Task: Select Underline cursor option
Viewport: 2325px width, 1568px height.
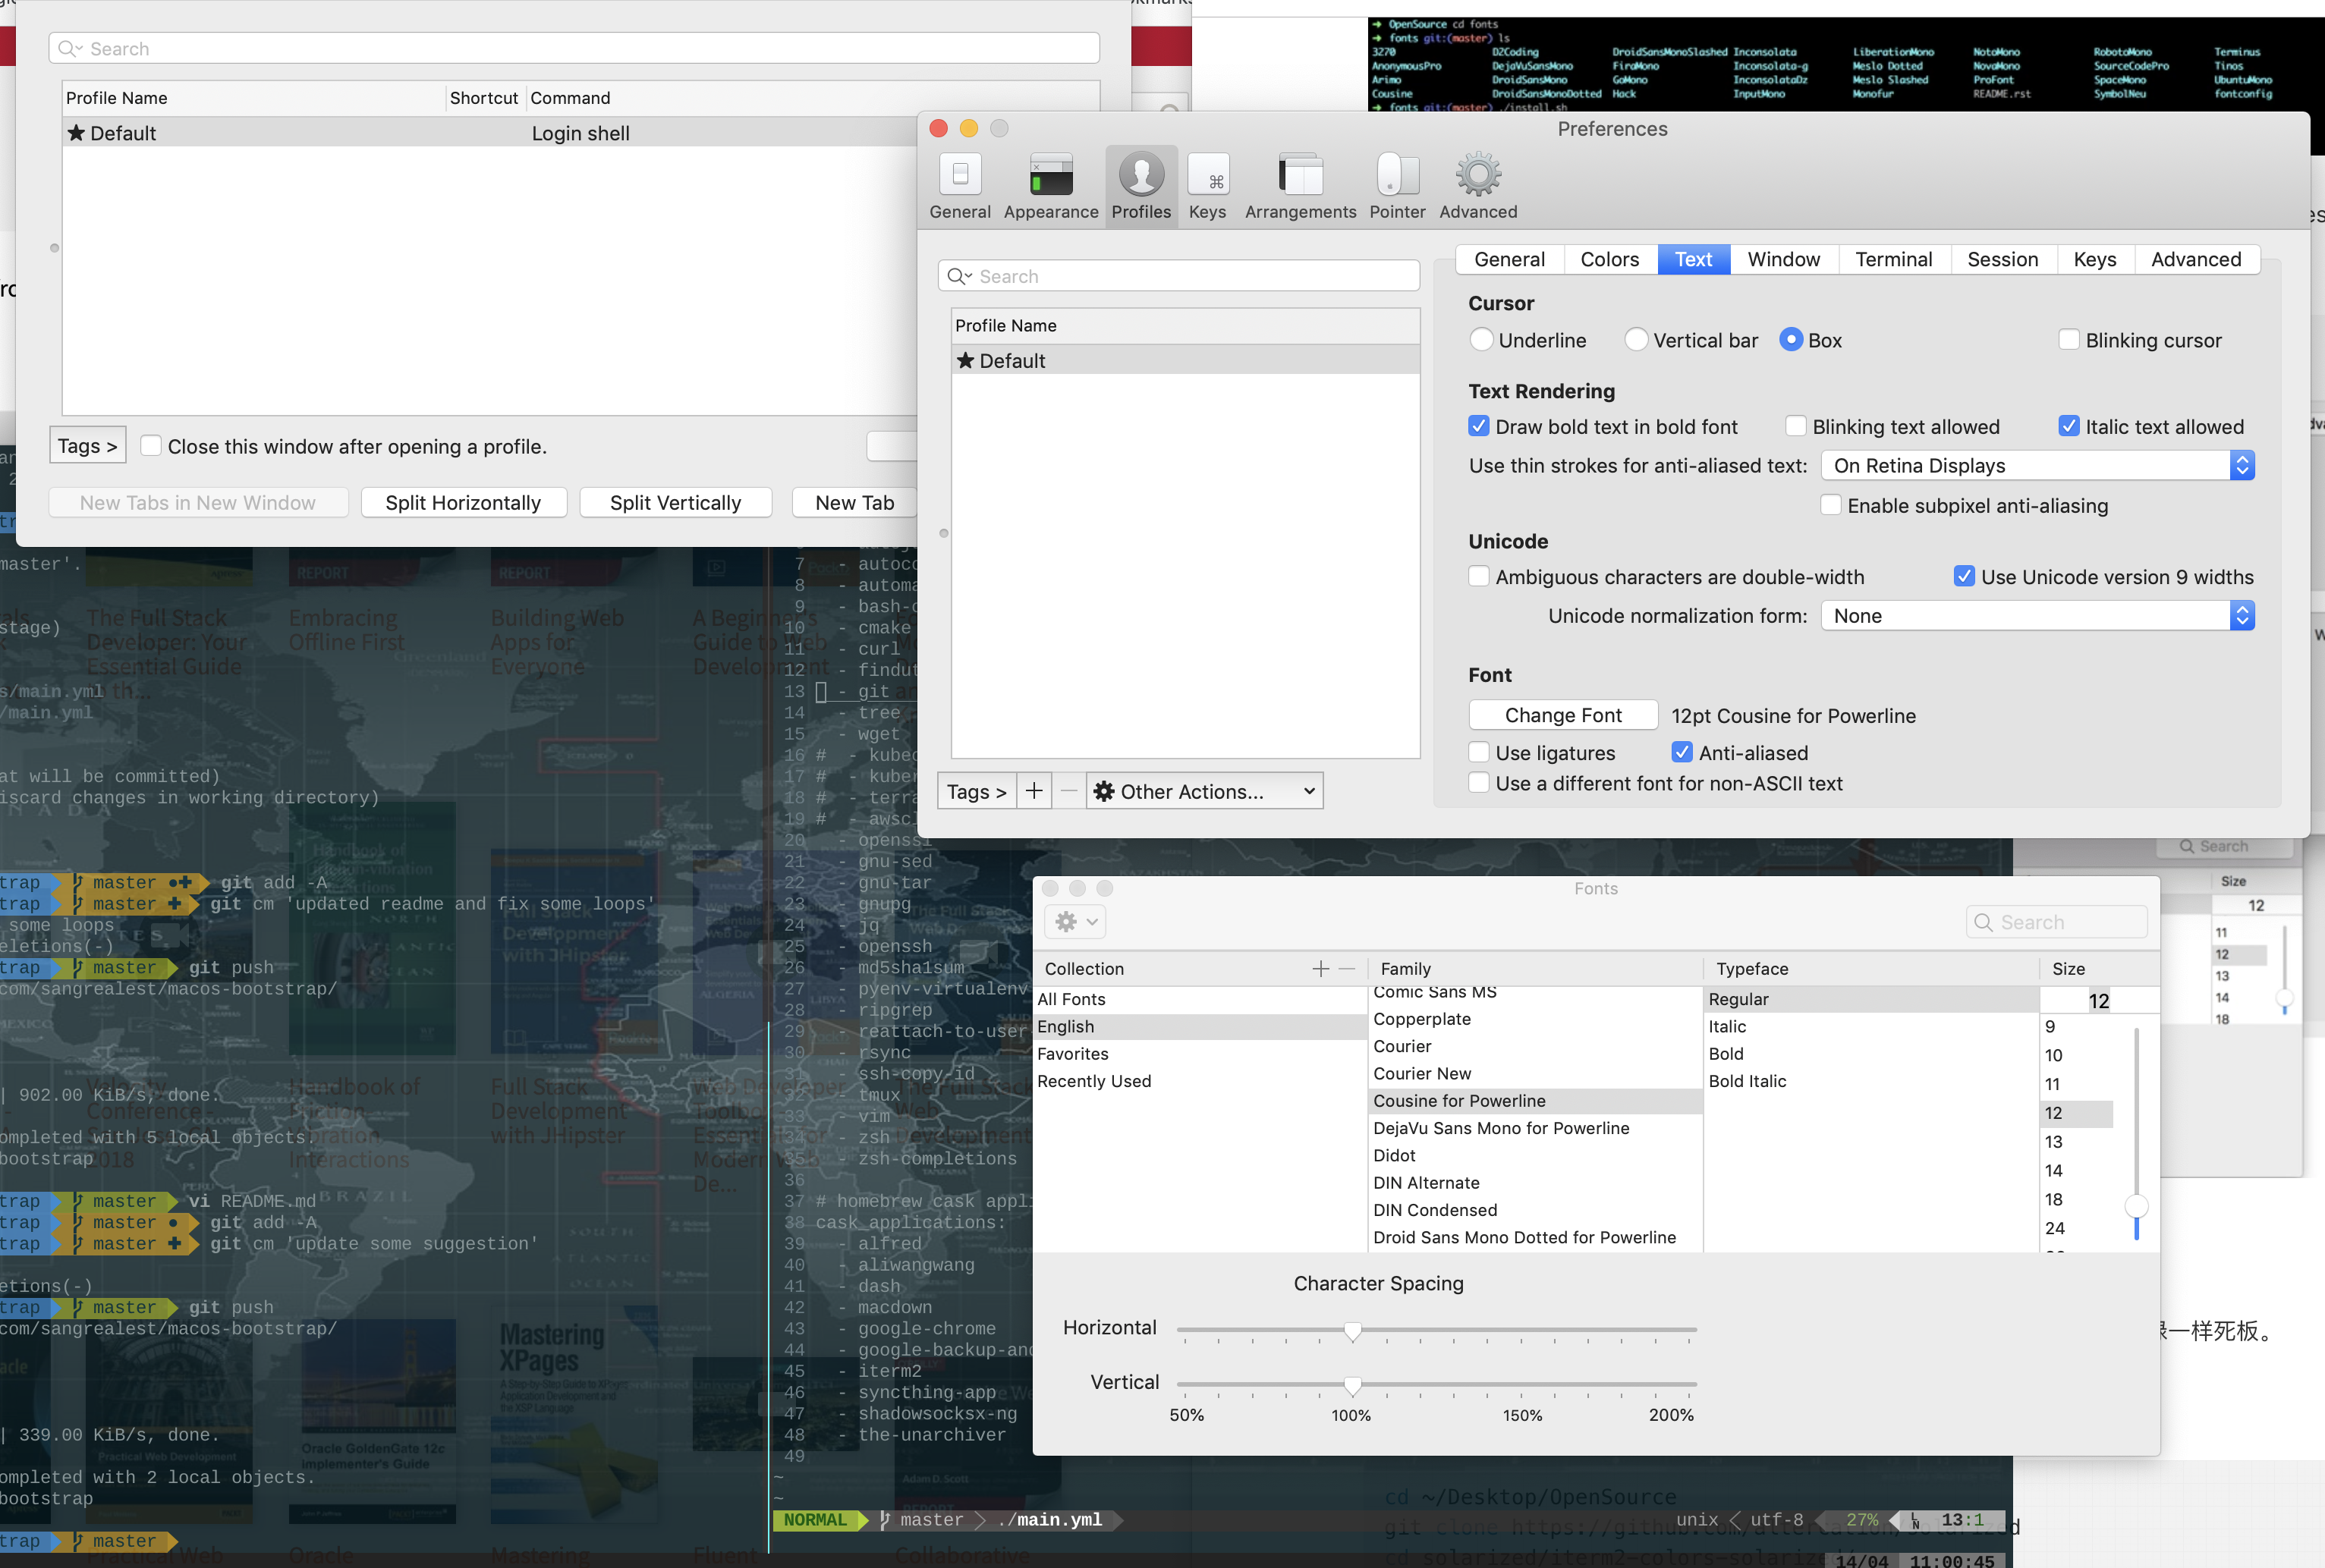Action: coord(1481,340)
